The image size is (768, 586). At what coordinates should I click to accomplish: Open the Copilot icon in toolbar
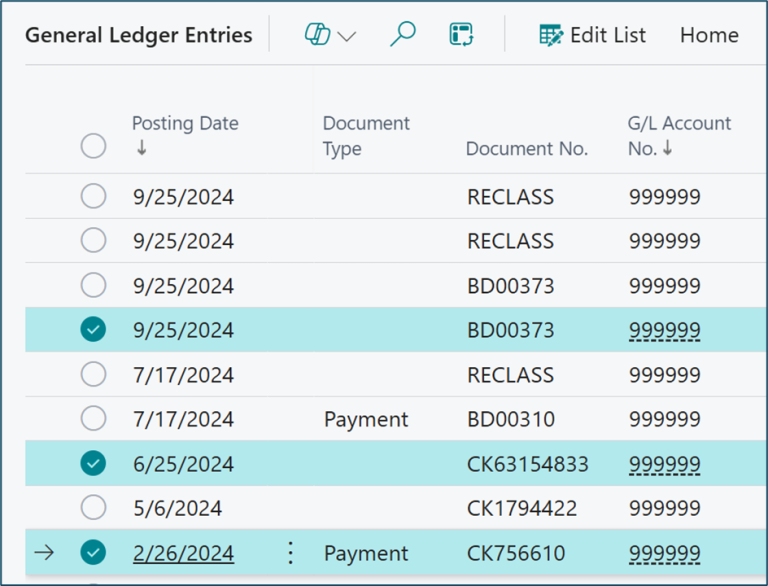(318, 35)
